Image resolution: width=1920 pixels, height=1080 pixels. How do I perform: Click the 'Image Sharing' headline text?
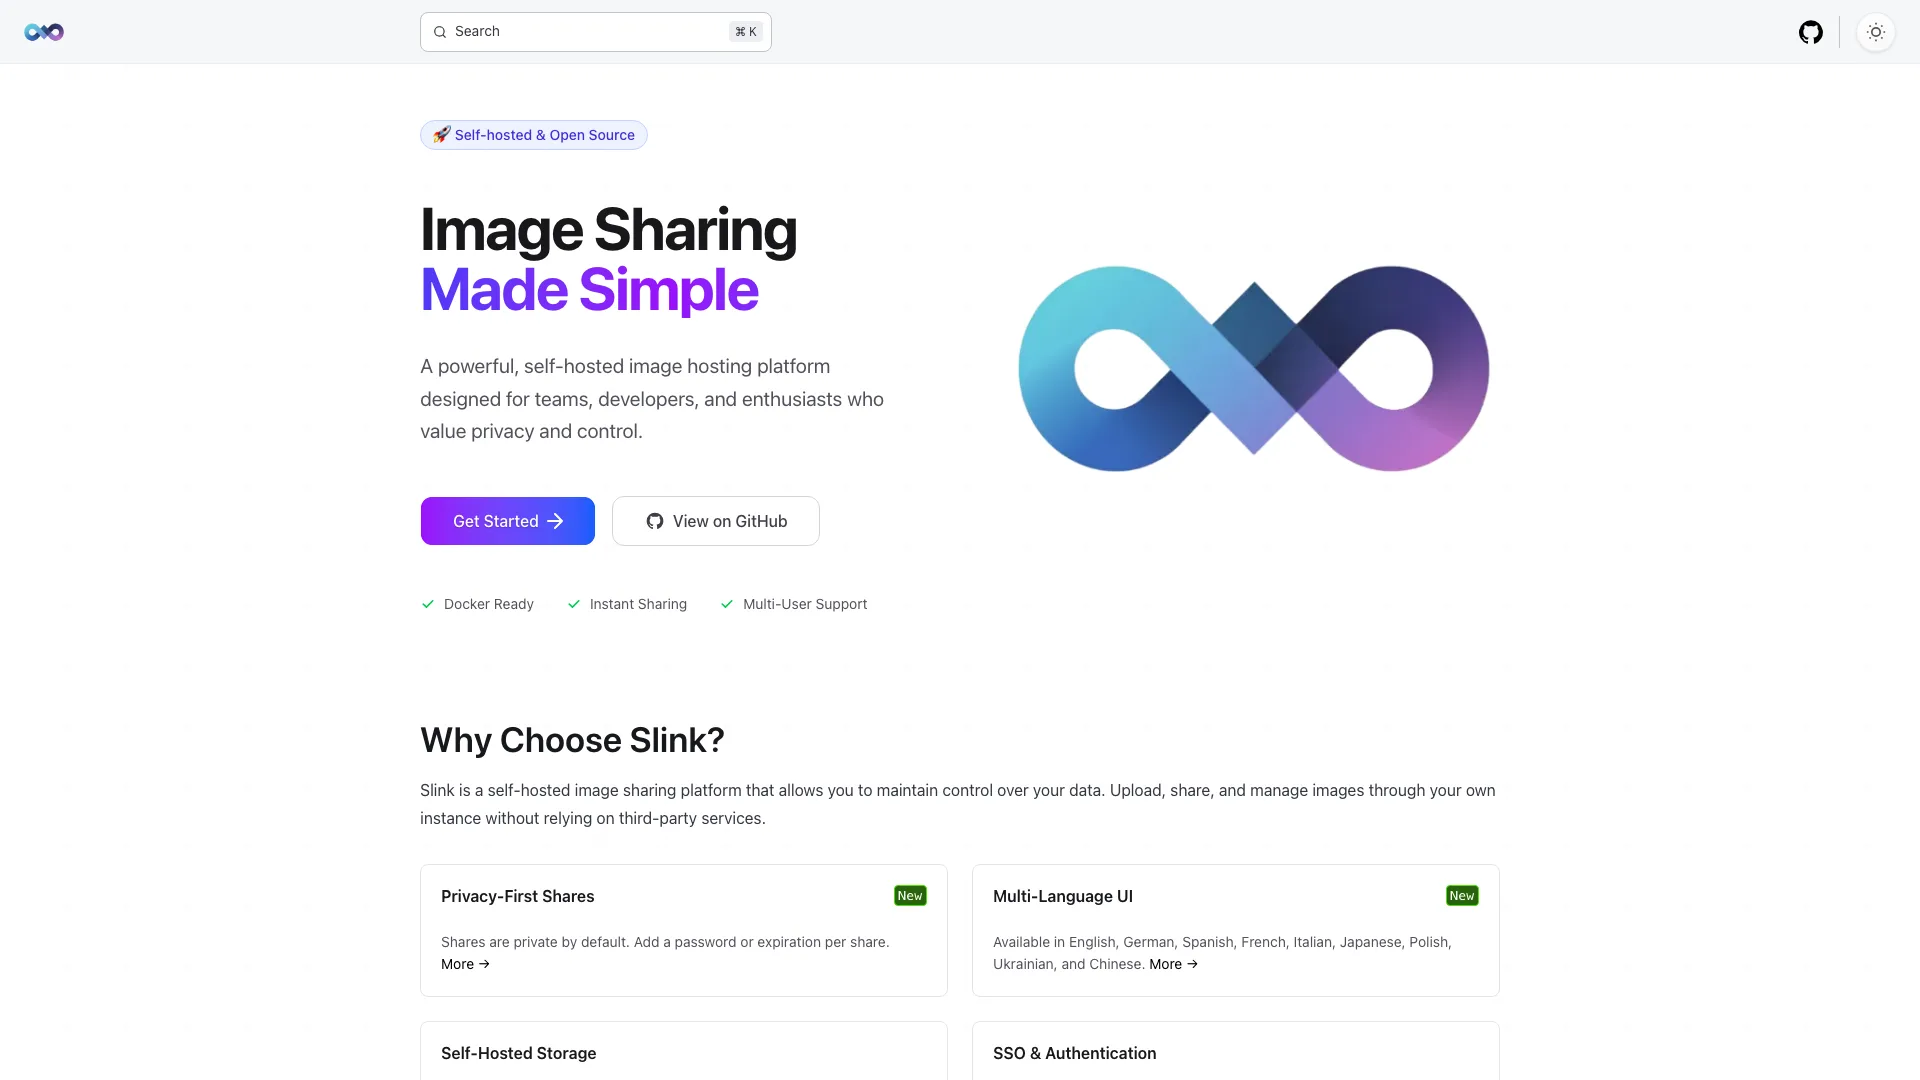click(x=608, y=230)
